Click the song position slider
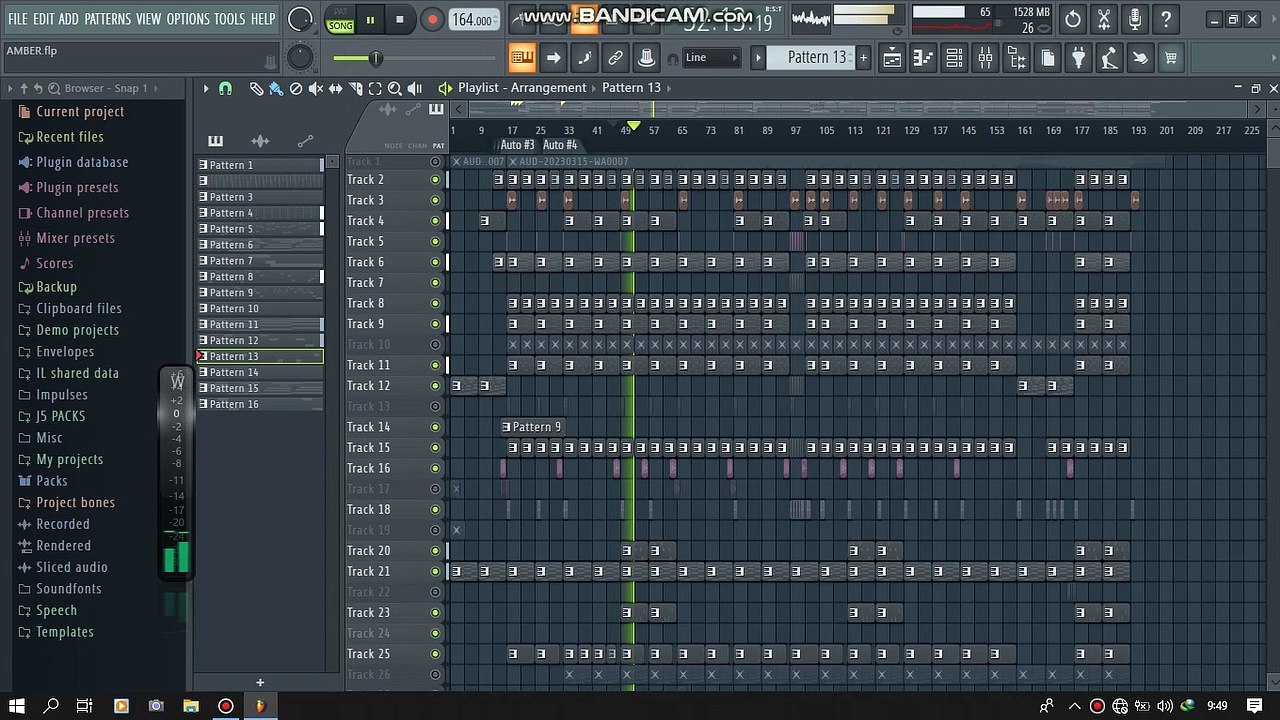This screenshot has width=1280, height=720. (x=417, y=59)
